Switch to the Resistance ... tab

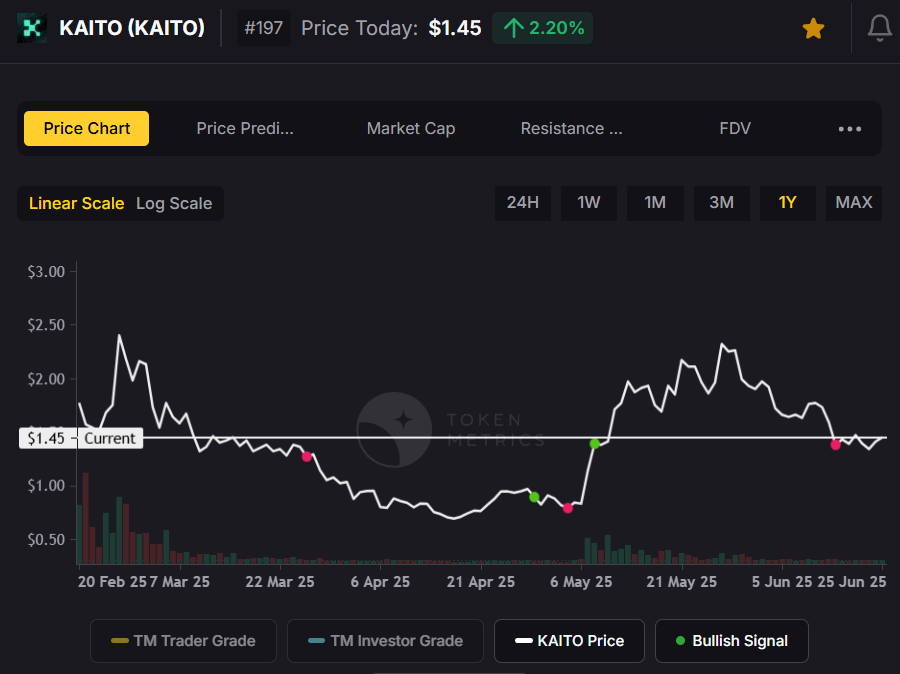(572, 128)
